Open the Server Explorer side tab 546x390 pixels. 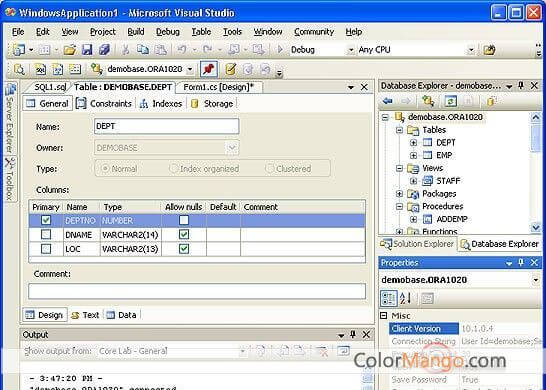[x=10, y=118]
